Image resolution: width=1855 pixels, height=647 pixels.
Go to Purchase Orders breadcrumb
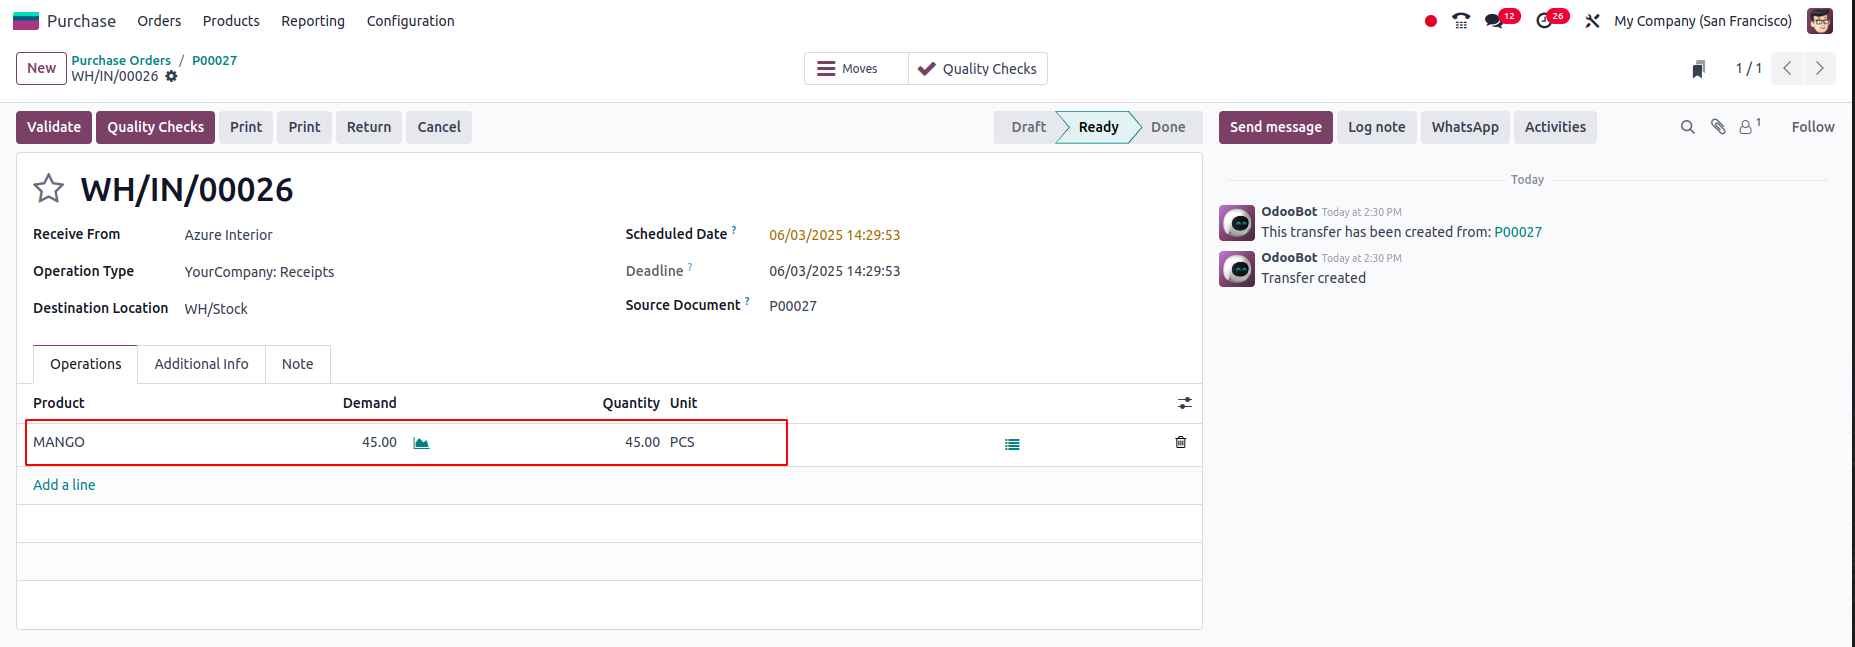point(121,60)
